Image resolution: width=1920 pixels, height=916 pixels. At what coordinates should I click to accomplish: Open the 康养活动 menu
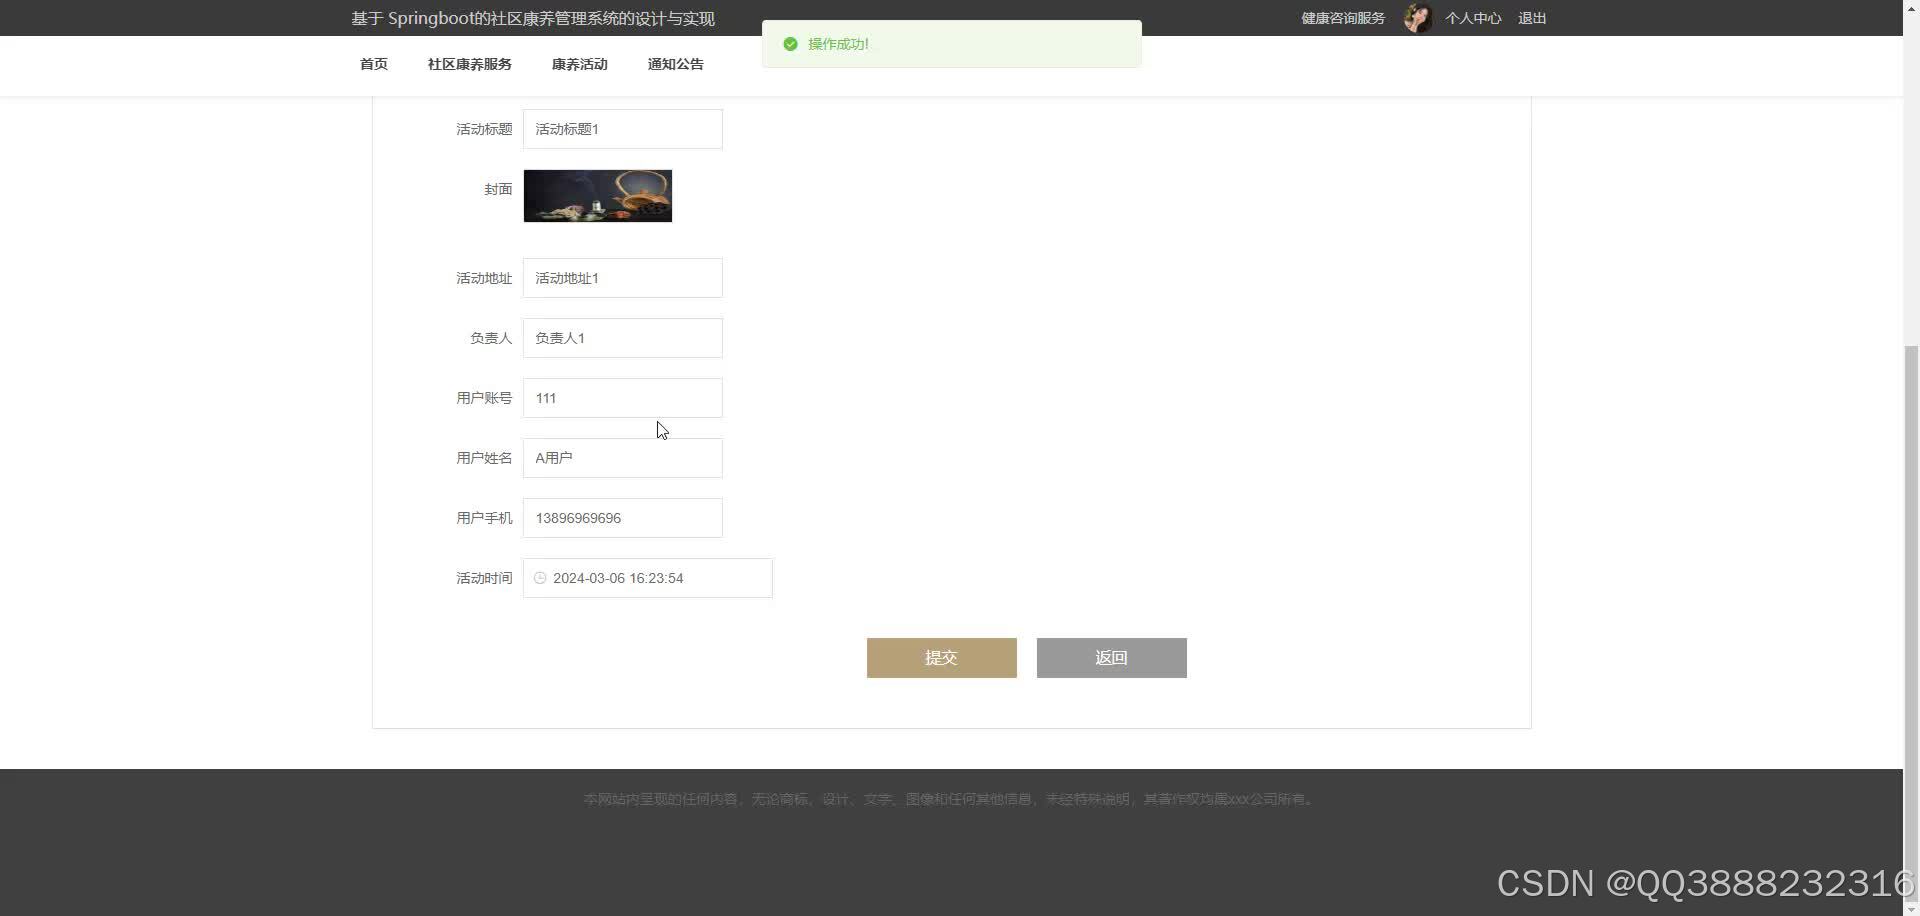tap(579, 64)
